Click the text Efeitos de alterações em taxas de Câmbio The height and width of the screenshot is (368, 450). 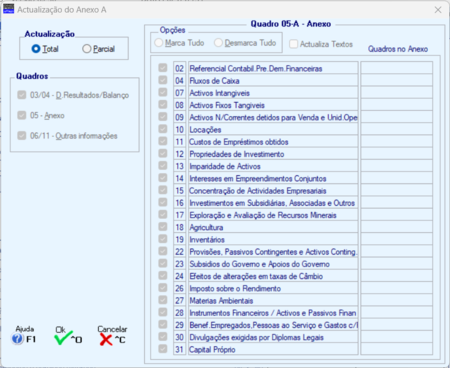[256, 276]
